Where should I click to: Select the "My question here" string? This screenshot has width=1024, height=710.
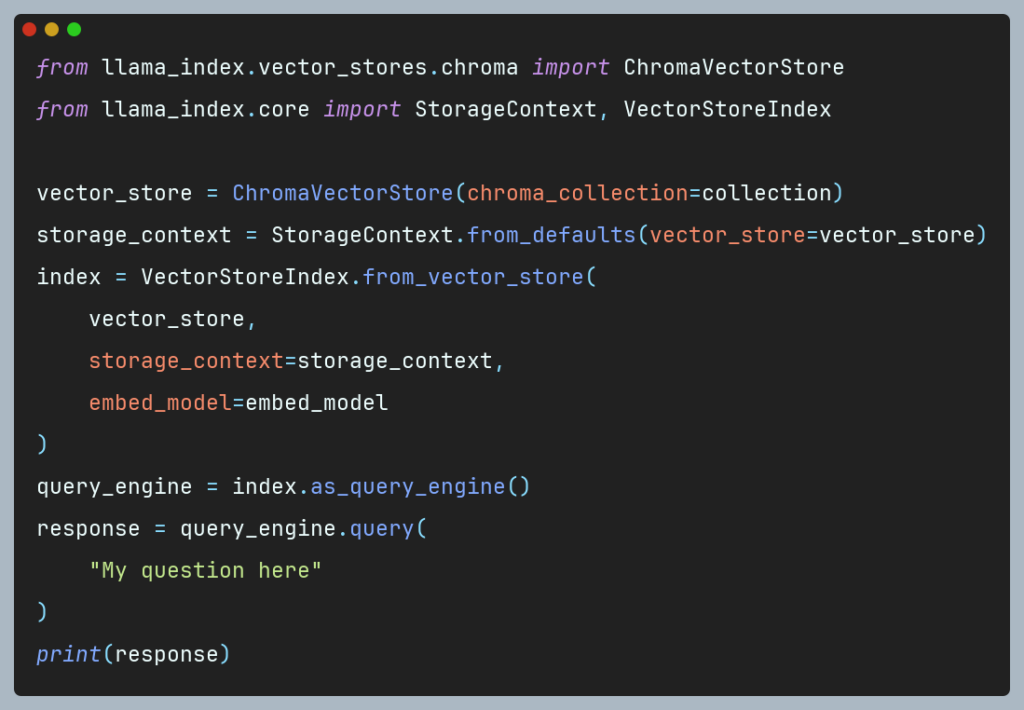pyautogui.click(x=206, y=570)
